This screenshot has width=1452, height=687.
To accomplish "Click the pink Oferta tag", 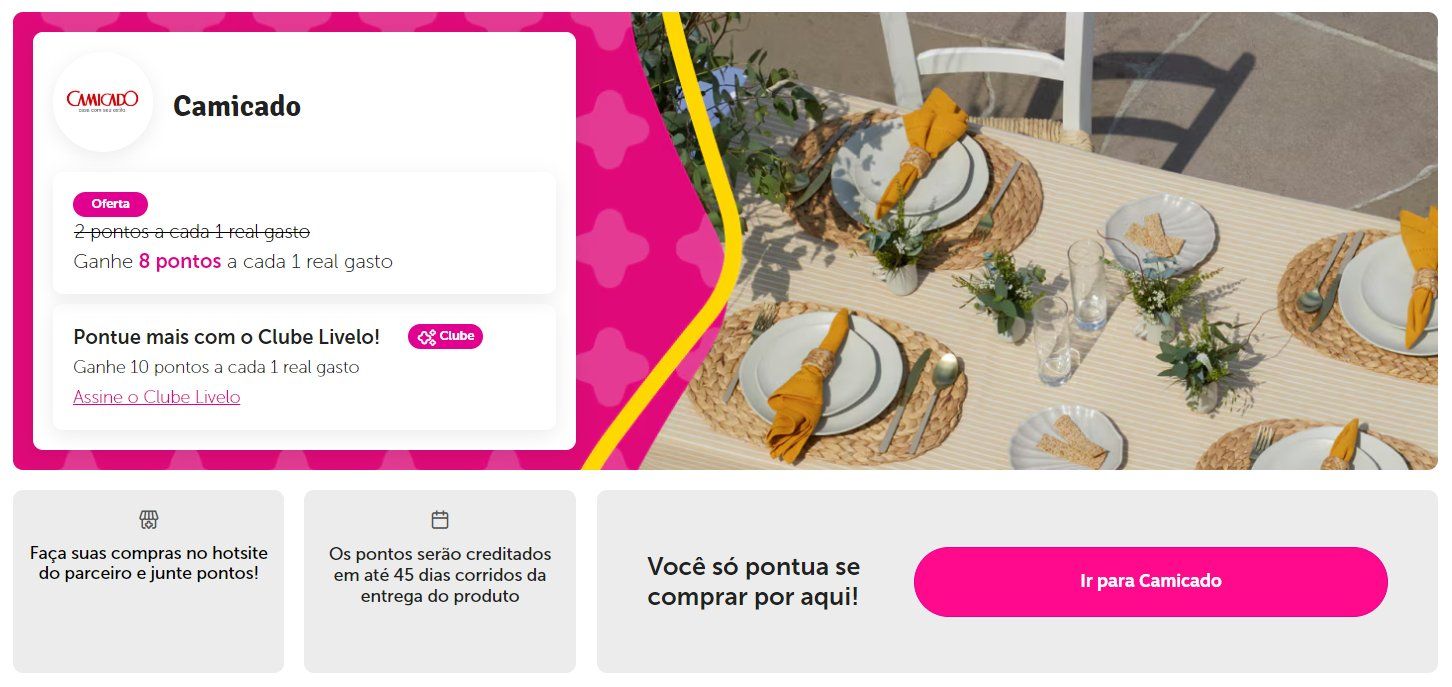I will coord(110,204).
